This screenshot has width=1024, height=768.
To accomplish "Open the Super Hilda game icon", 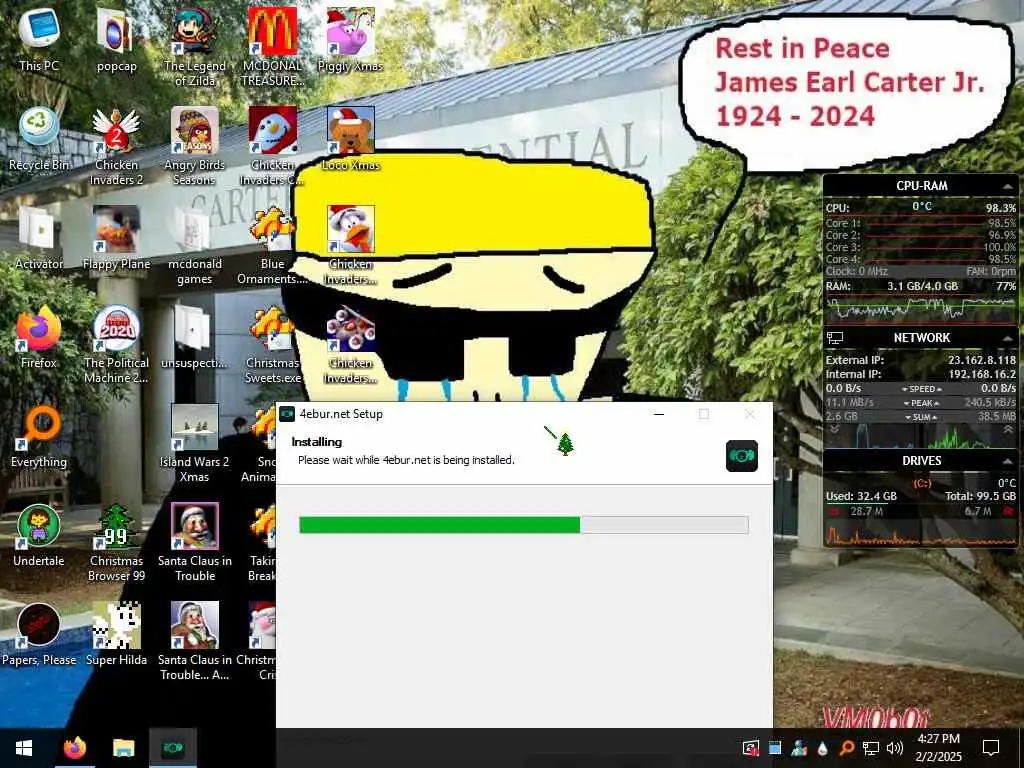I will click(x=116, y=634).
